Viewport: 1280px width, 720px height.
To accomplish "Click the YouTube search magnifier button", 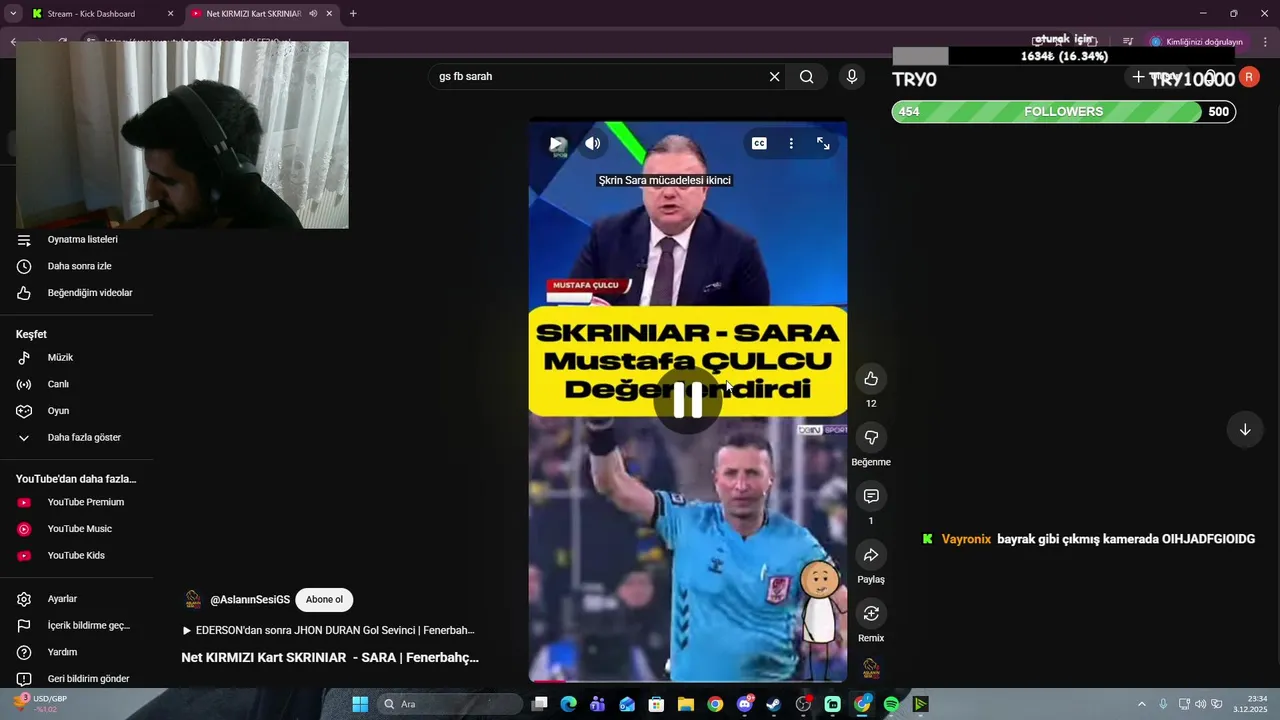I will click(807, 76).
